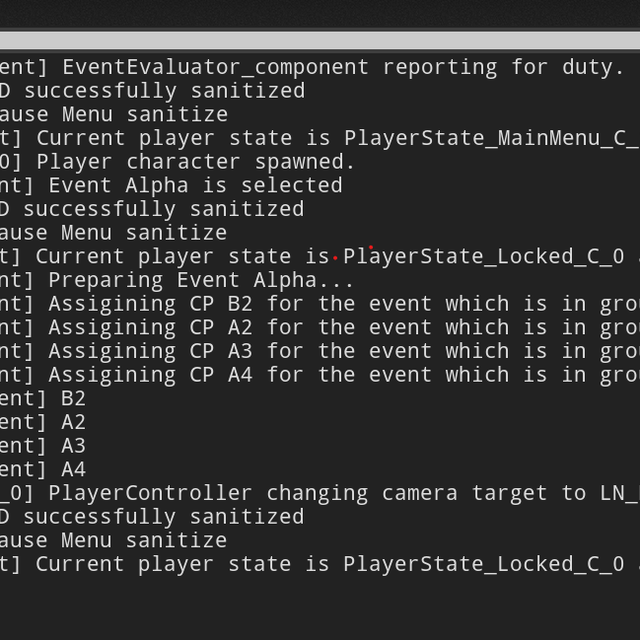Select PlayerState_Locked line just above 'Preparing Event Alpha'
The height and width of the screenshot is (640, 640).
pyautogui.click(x=320, y=257)
